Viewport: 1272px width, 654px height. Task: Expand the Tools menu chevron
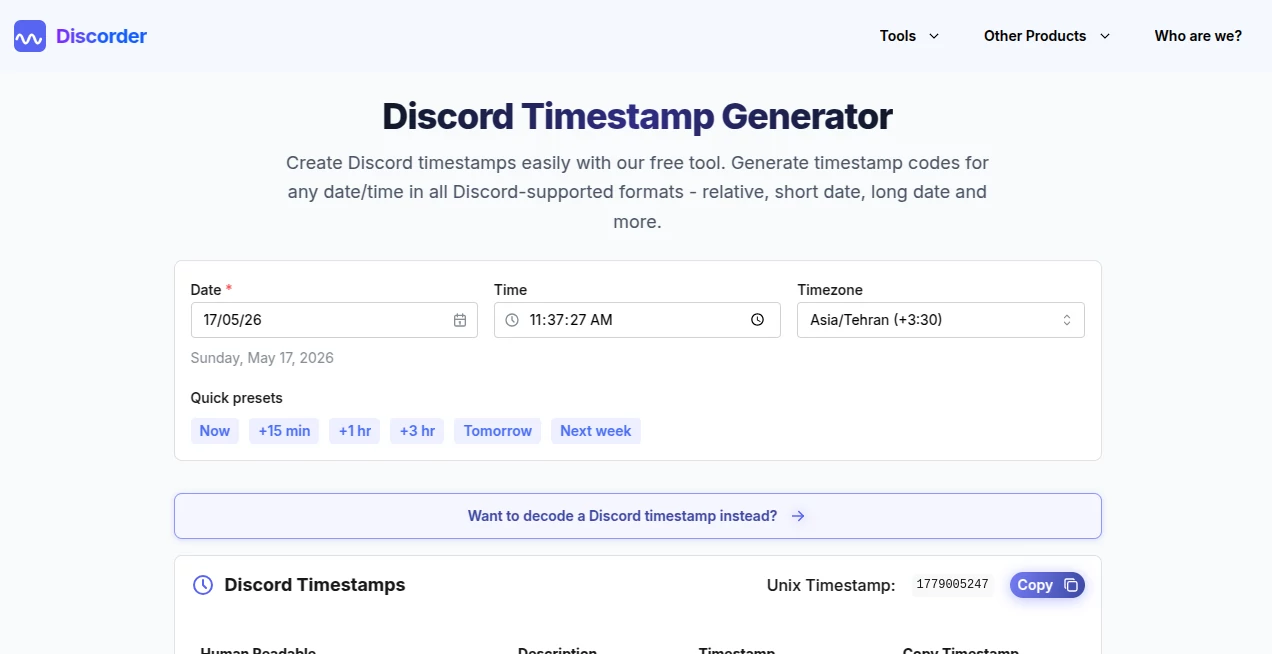pyautogui.click(x=934, y=36)
